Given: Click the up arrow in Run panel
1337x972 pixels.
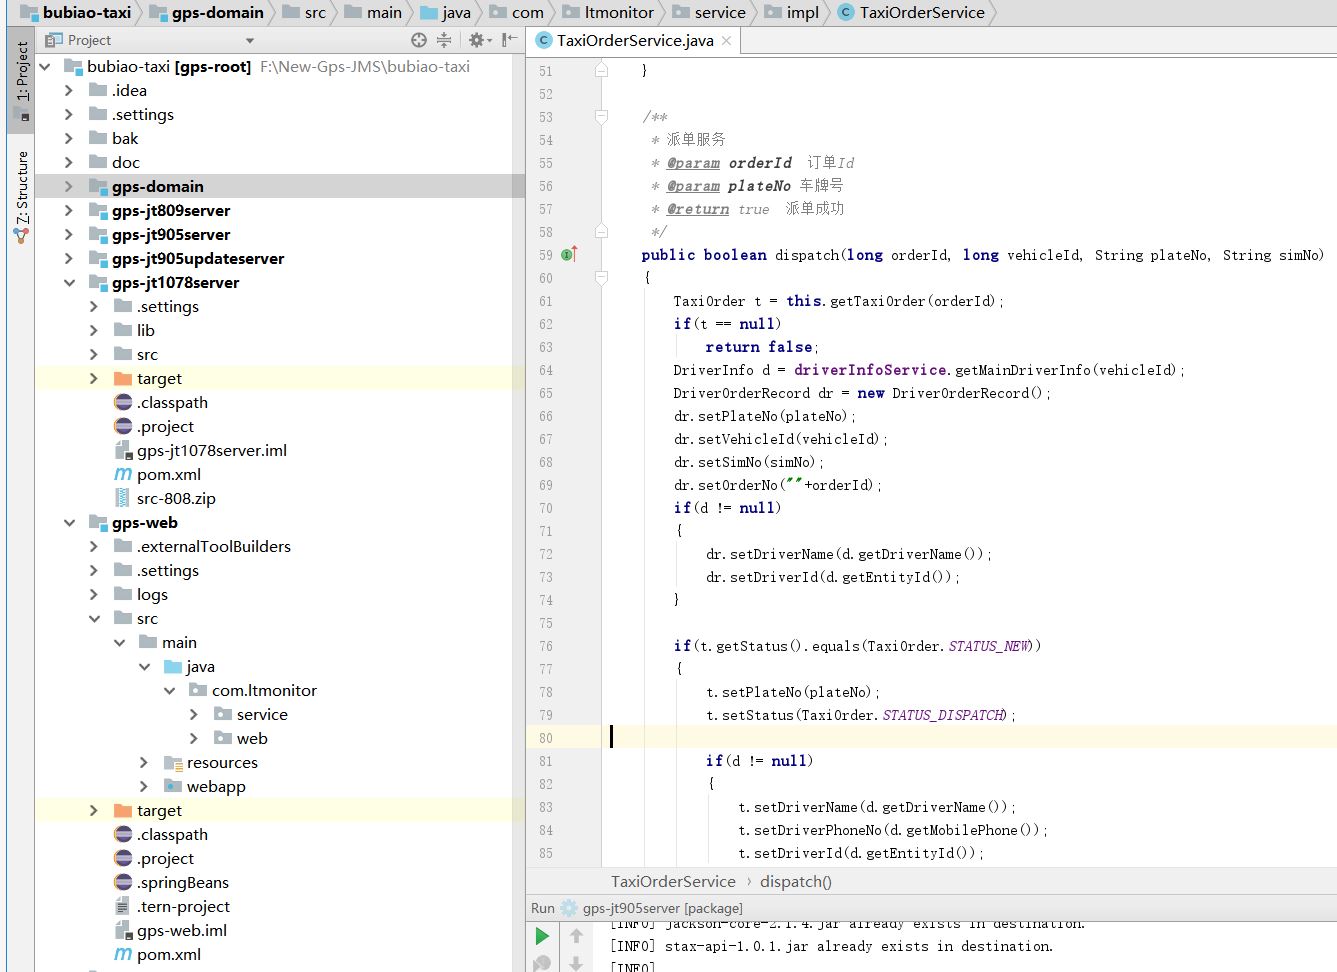Looking at the screenshot, I should 576,936.
